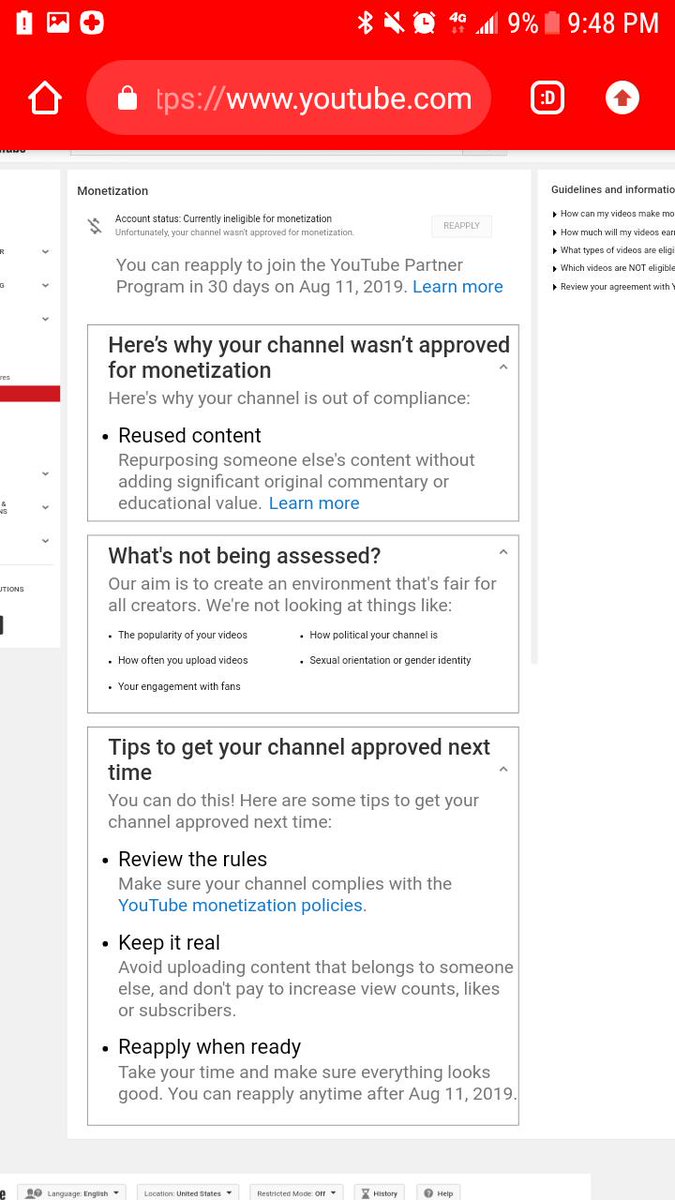
Task: Click the History footer button
Action: coord(380,1193)
